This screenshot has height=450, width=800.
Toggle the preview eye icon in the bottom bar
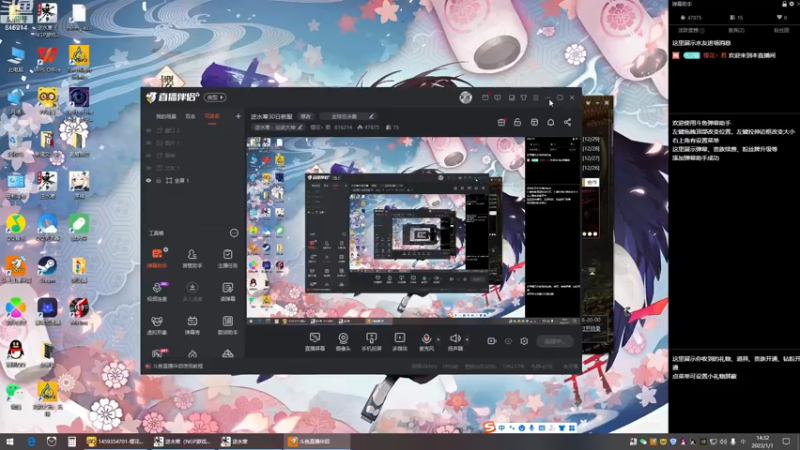point(508,341)
